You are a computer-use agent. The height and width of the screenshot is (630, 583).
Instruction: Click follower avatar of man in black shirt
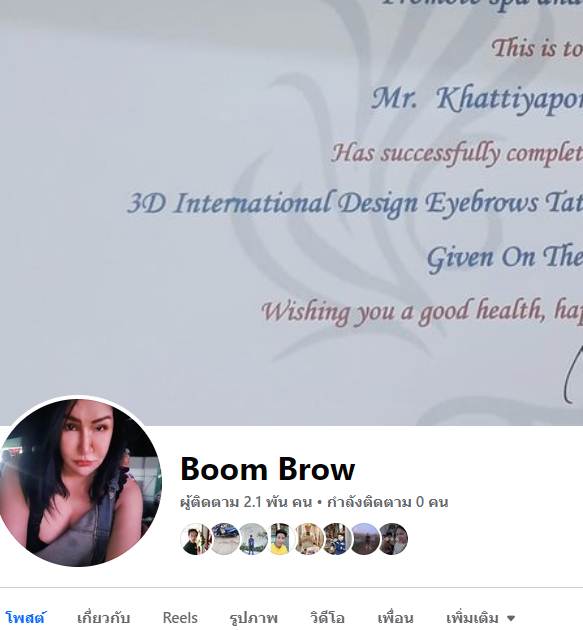click(x=195, y=539)
